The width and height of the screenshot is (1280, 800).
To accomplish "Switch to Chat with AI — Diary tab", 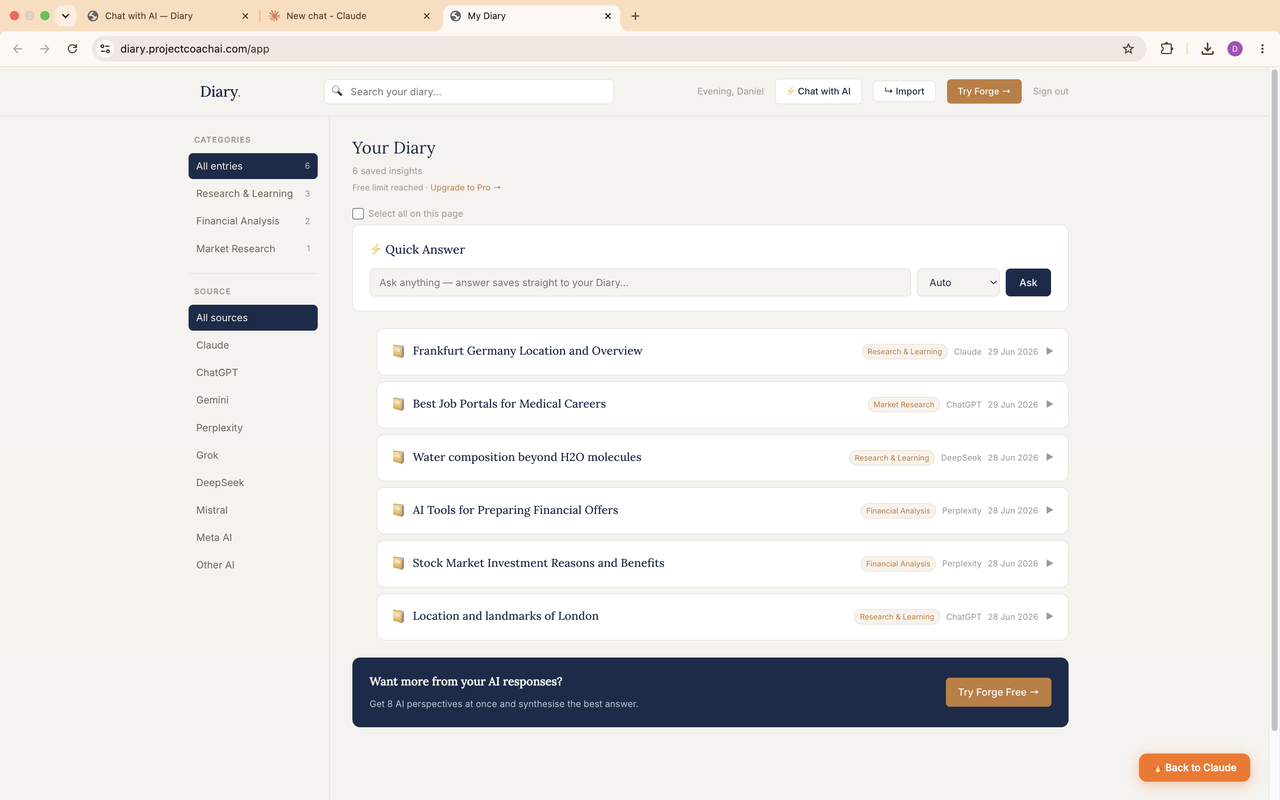I will (x=168, y=16).
